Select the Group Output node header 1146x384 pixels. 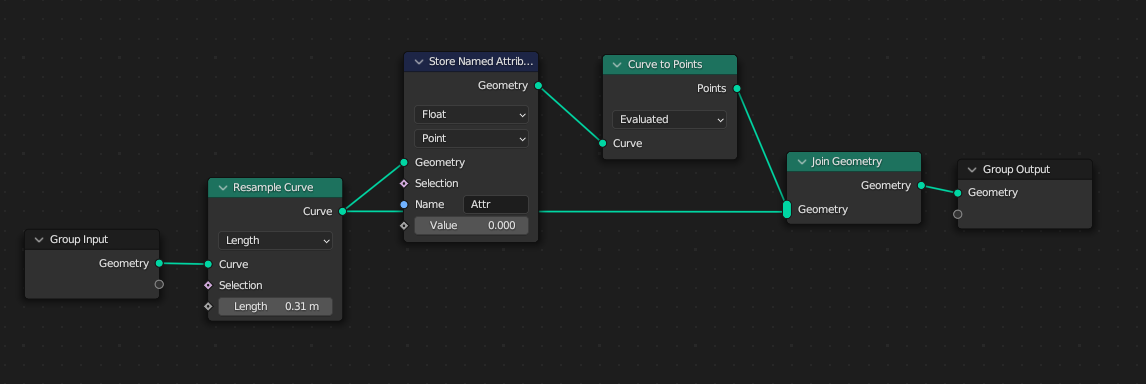point(1025,170)
